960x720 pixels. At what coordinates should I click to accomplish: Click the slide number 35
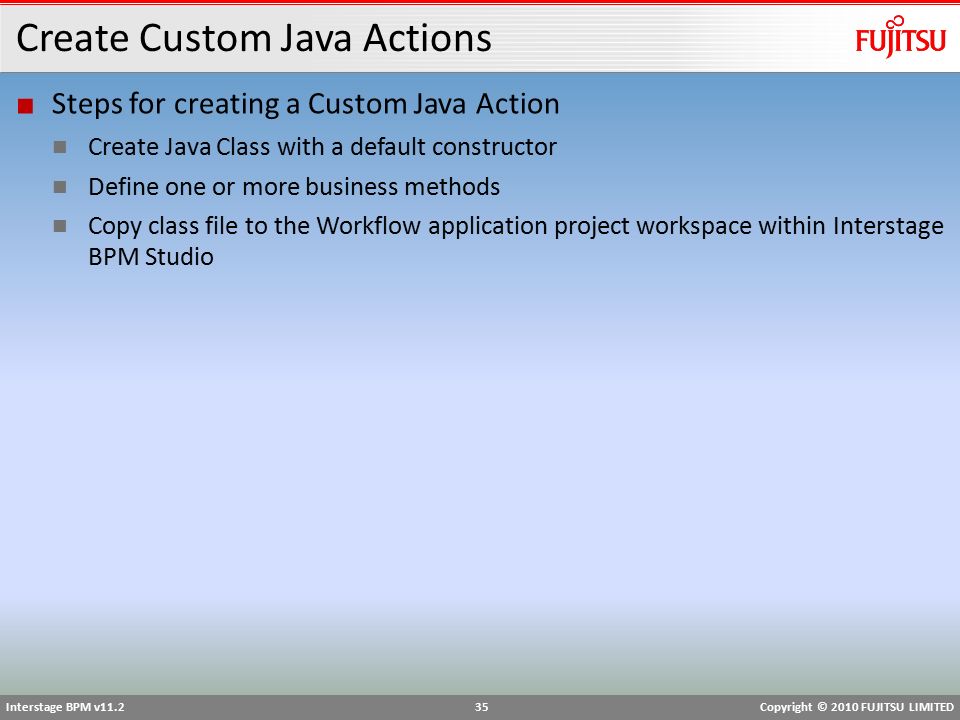tap(481, 707)
